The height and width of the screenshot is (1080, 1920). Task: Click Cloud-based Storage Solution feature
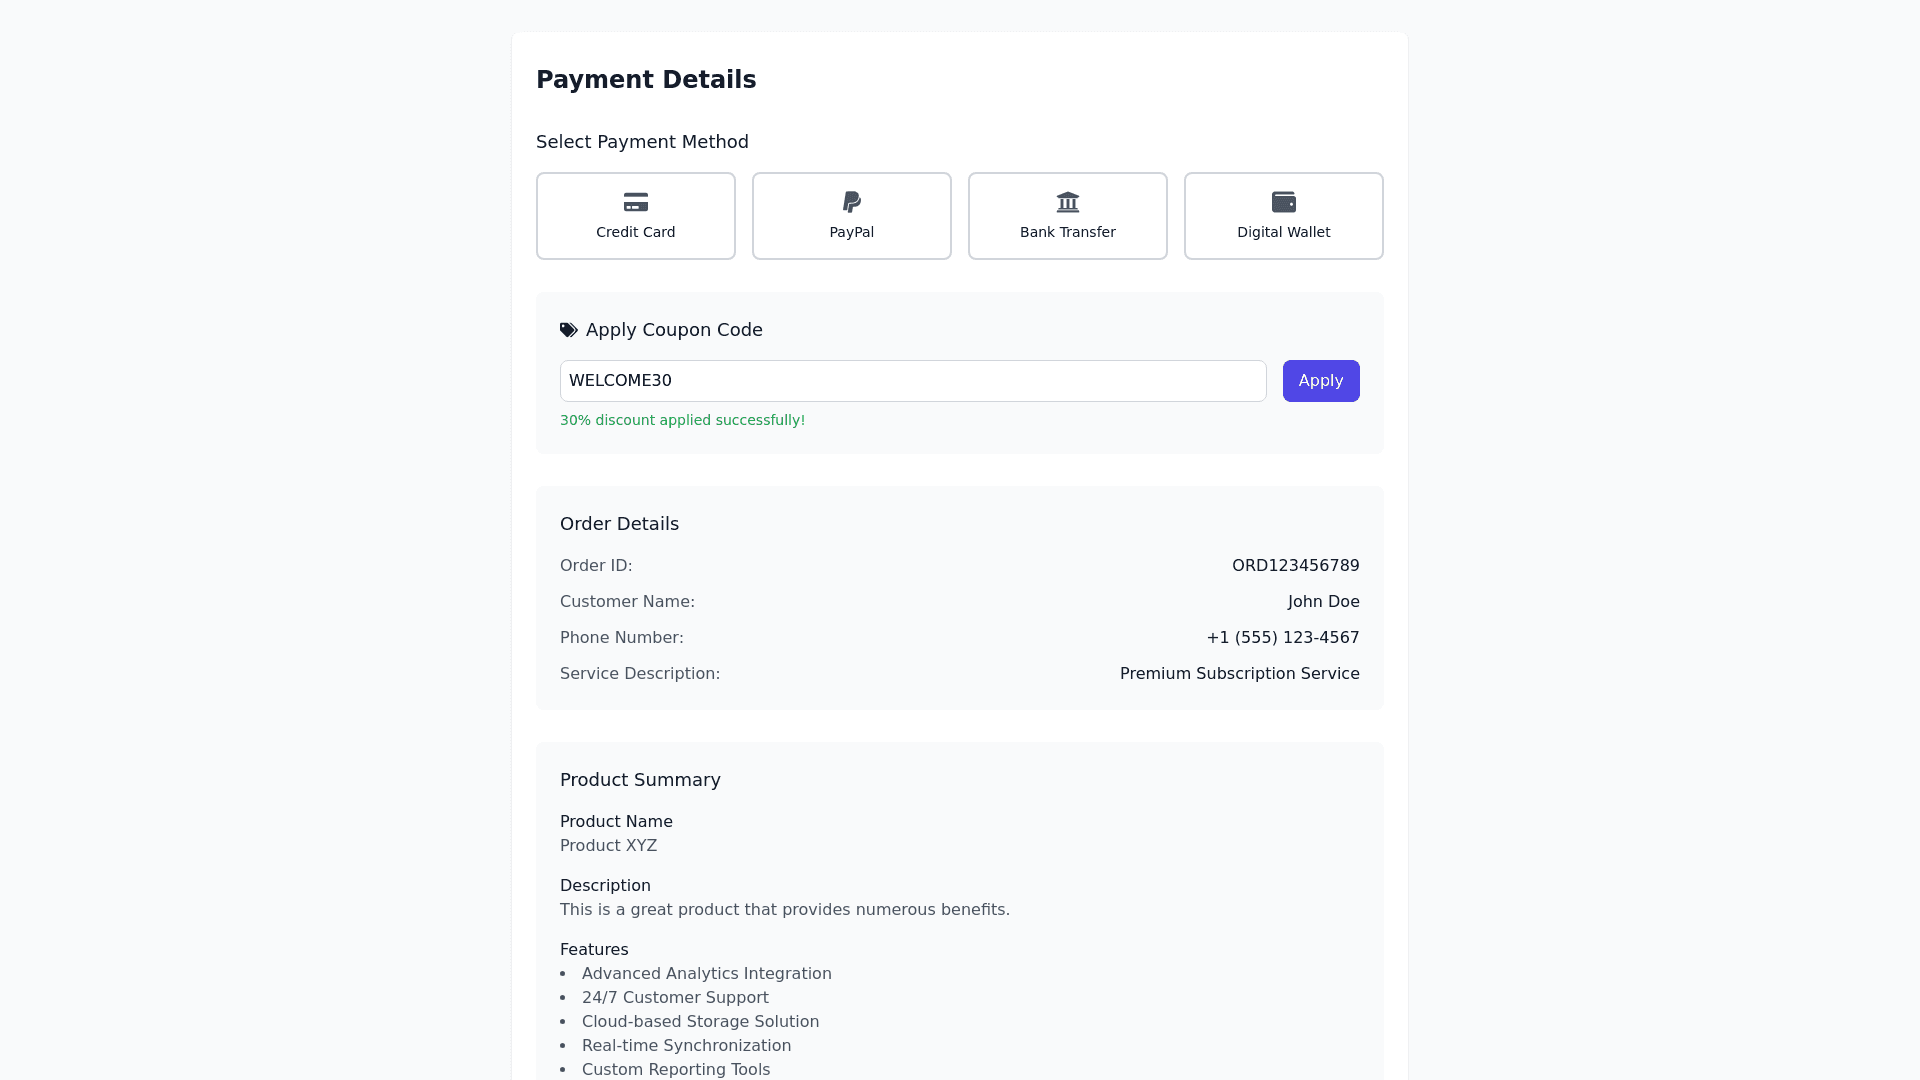tap(700, 1022)
